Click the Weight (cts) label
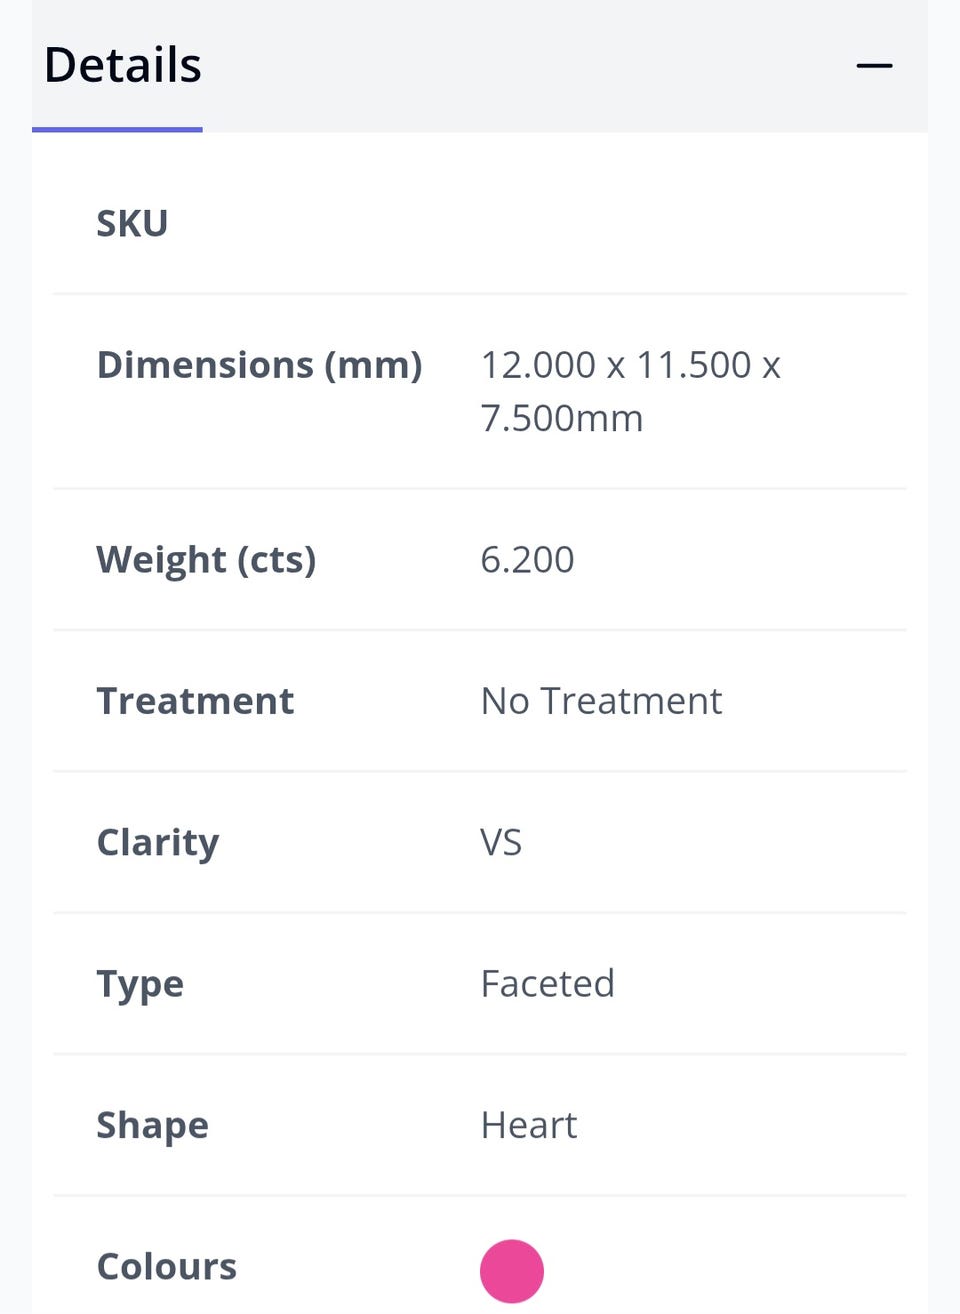The image size is (960, 1314). tap(206, 560)
